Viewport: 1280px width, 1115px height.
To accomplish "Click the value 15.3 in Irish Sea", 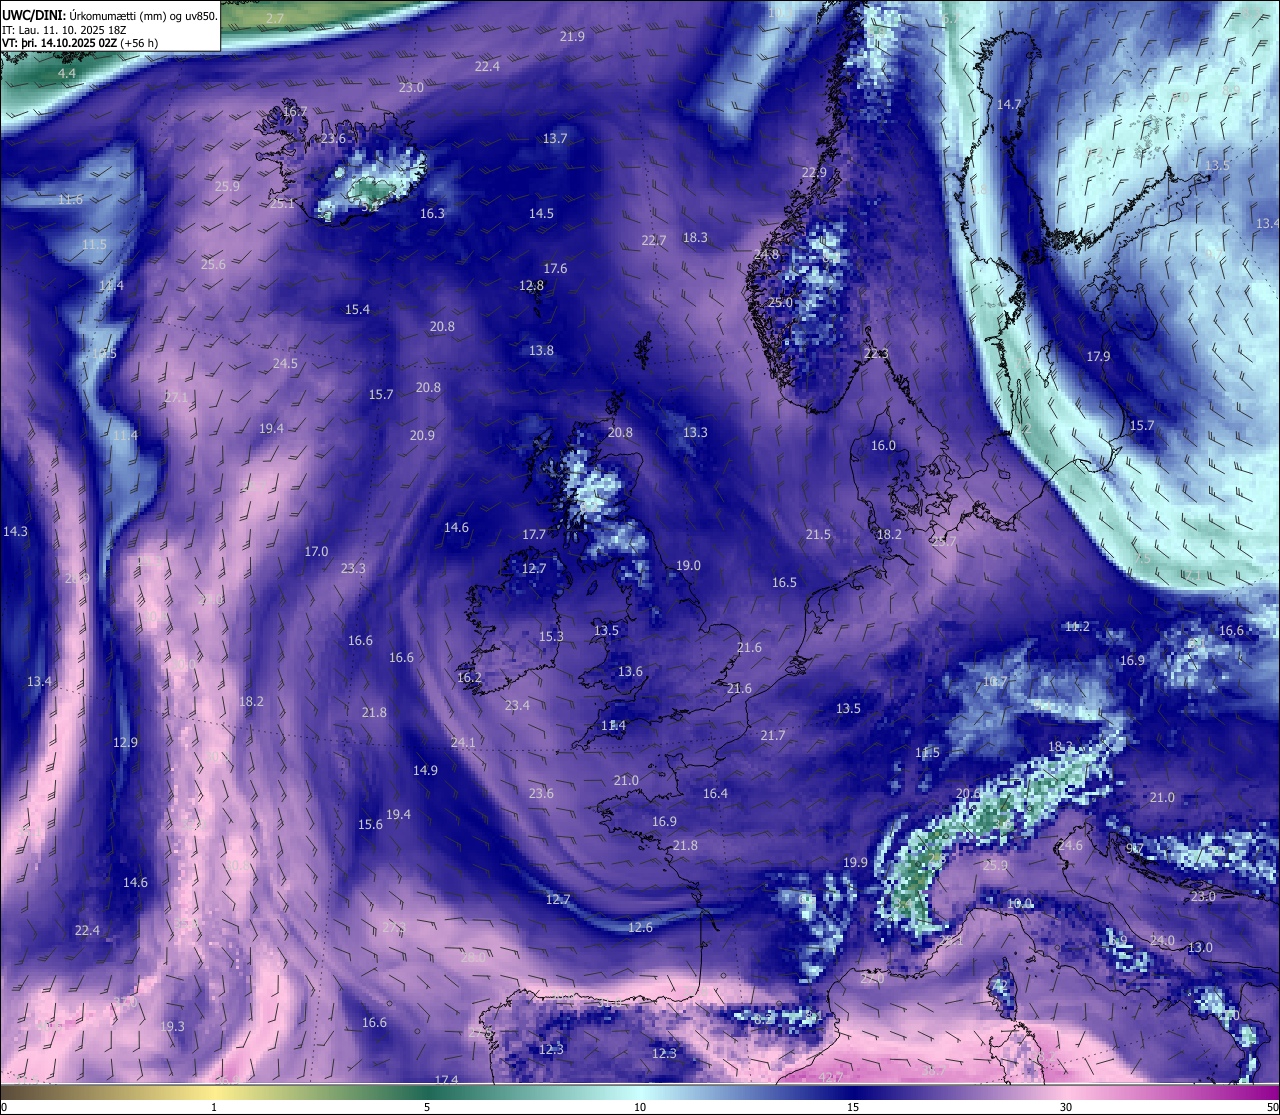I will click(x=551, y=637).
